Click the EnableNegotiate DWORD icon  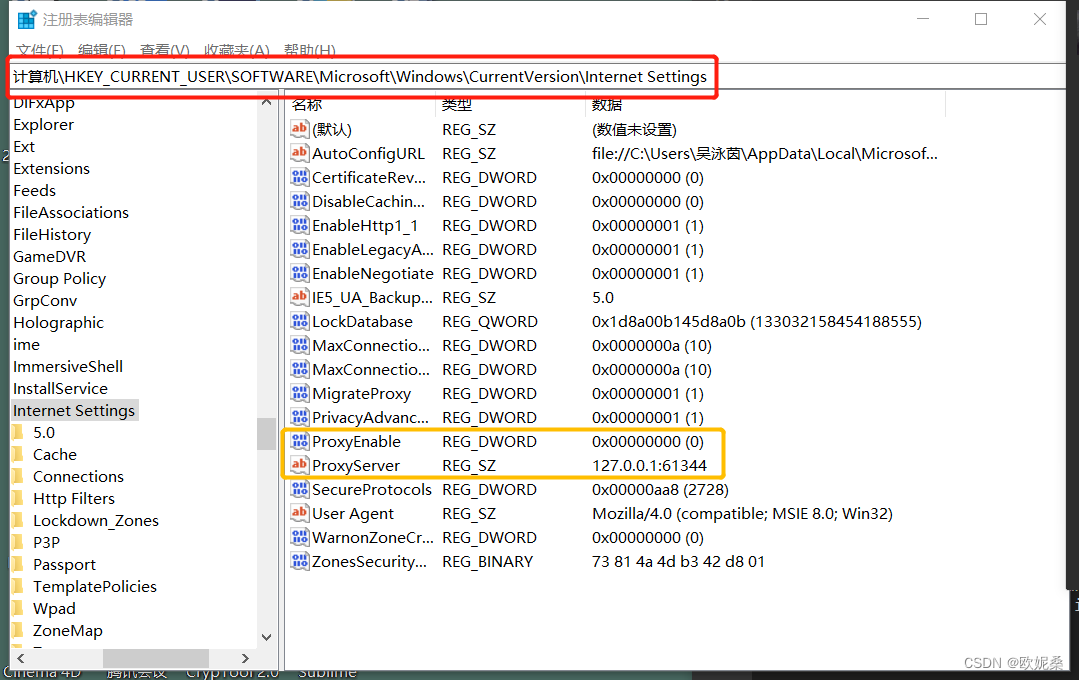[299, 273]
